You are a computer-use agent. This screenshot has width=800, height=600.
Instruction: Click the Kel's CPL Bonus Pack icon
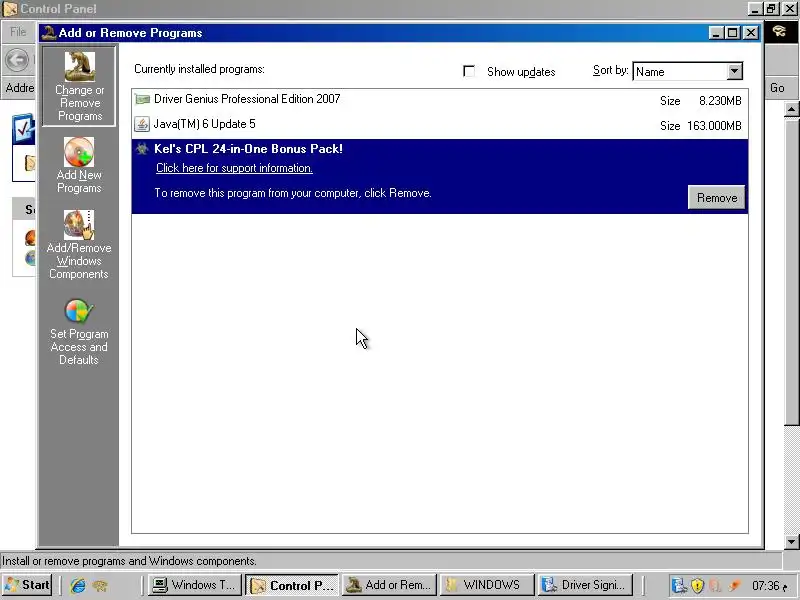point(142,148)
